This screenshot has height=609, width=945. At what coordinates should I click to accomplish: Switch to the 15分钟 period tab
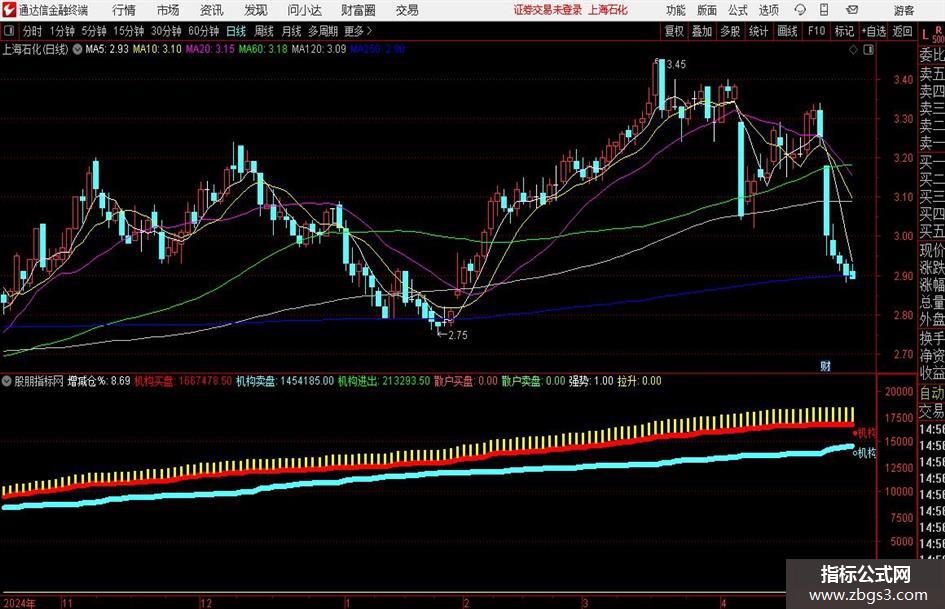[129, 31]
